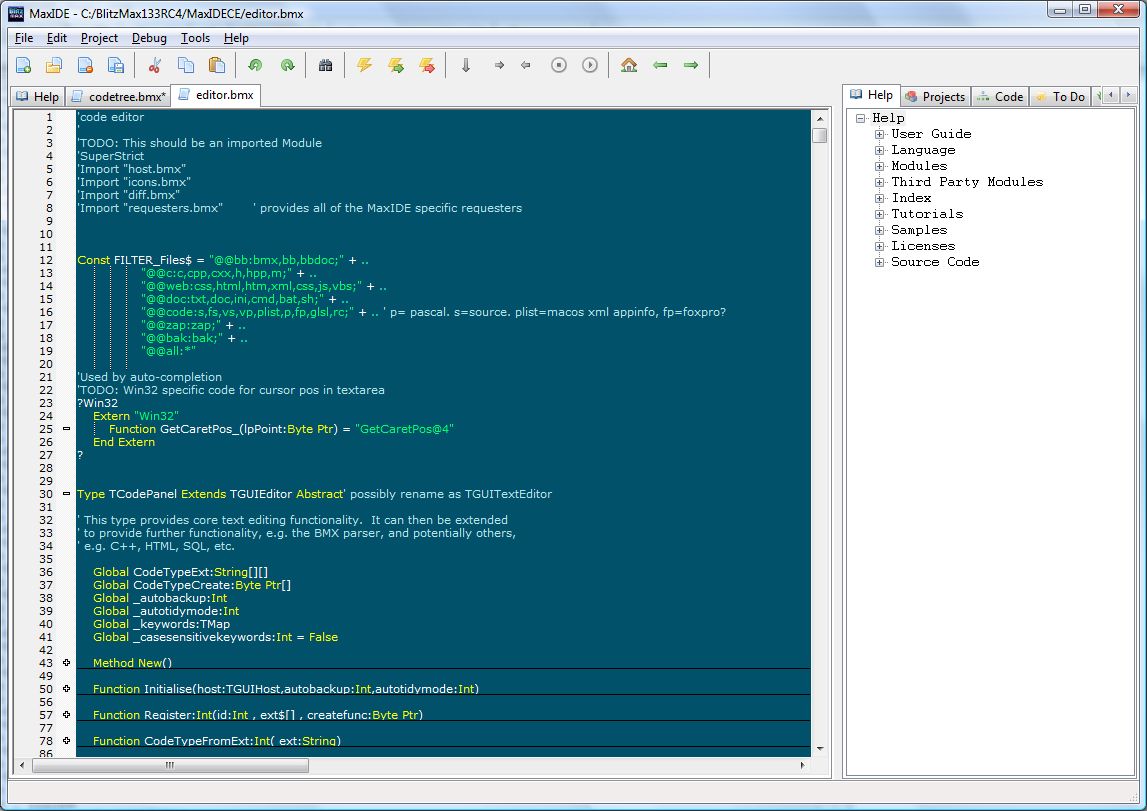1147x811 pixels.
Task: Expand the Tutorials tree node
Action: pos(880,214)
